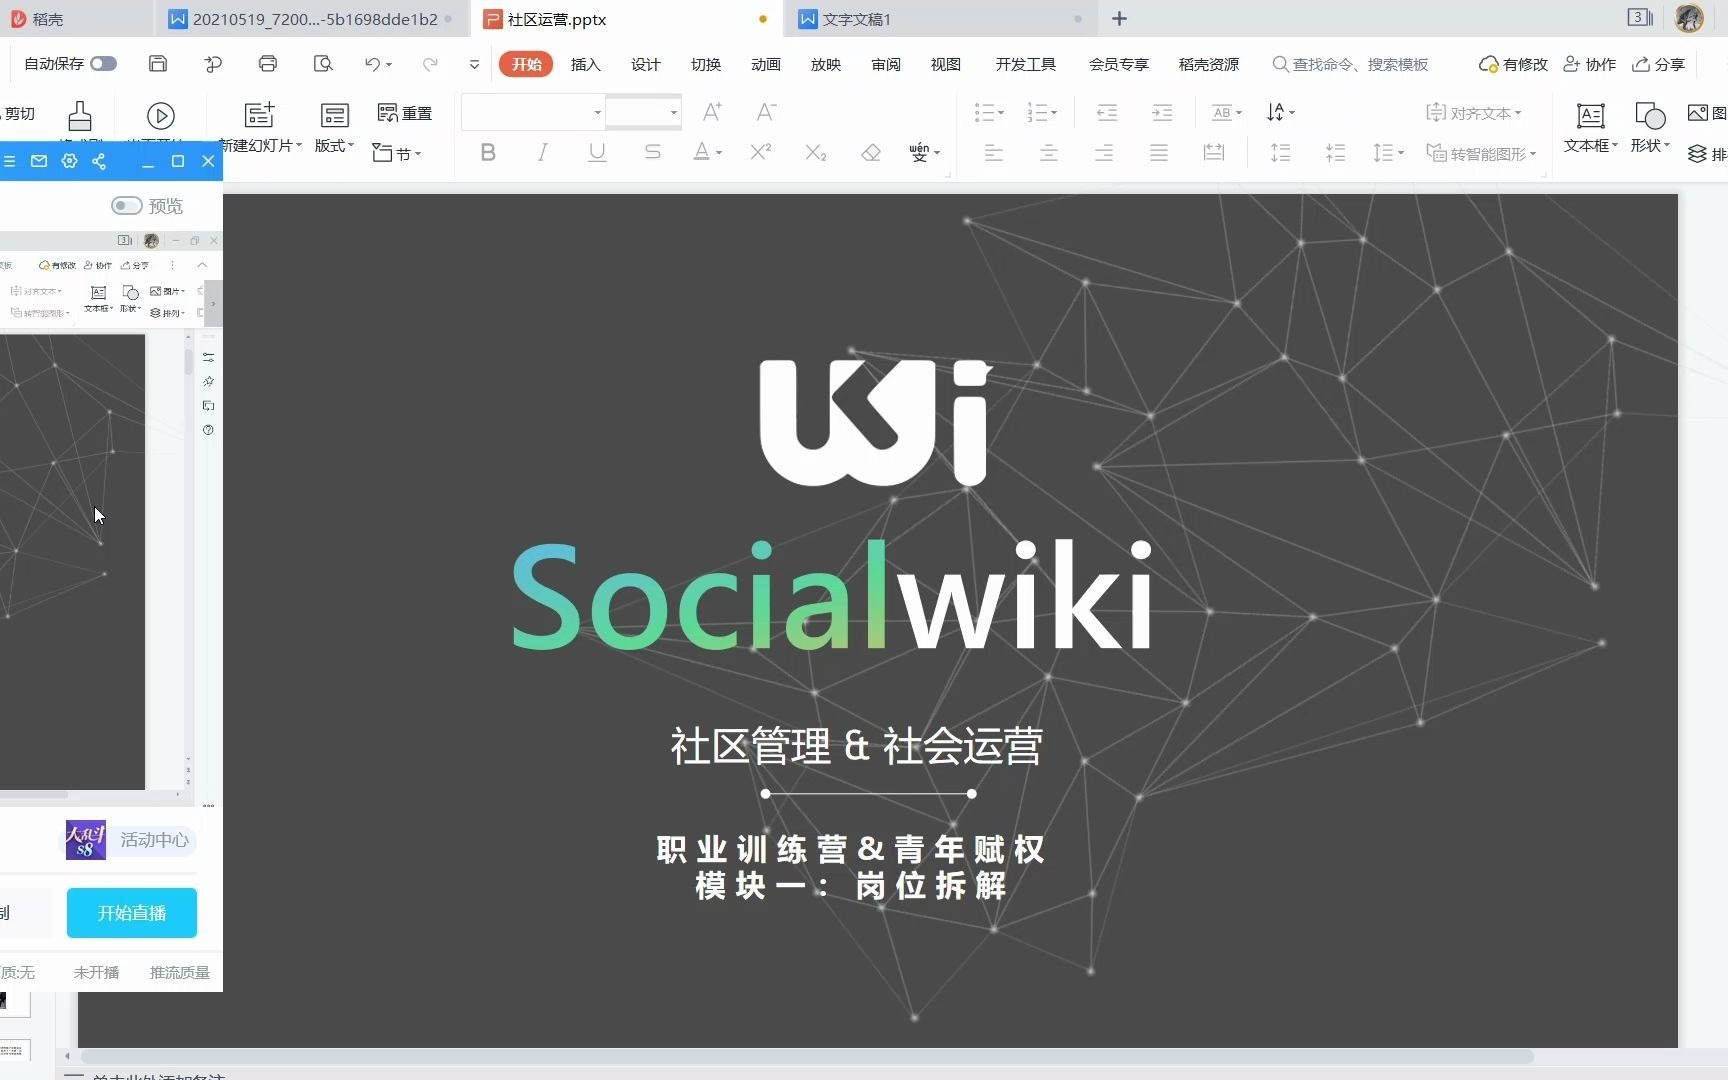Start slideshow from play icon
Image resolution: width=1728 pixels, height=1080 pixels.
tap(160, 116)
